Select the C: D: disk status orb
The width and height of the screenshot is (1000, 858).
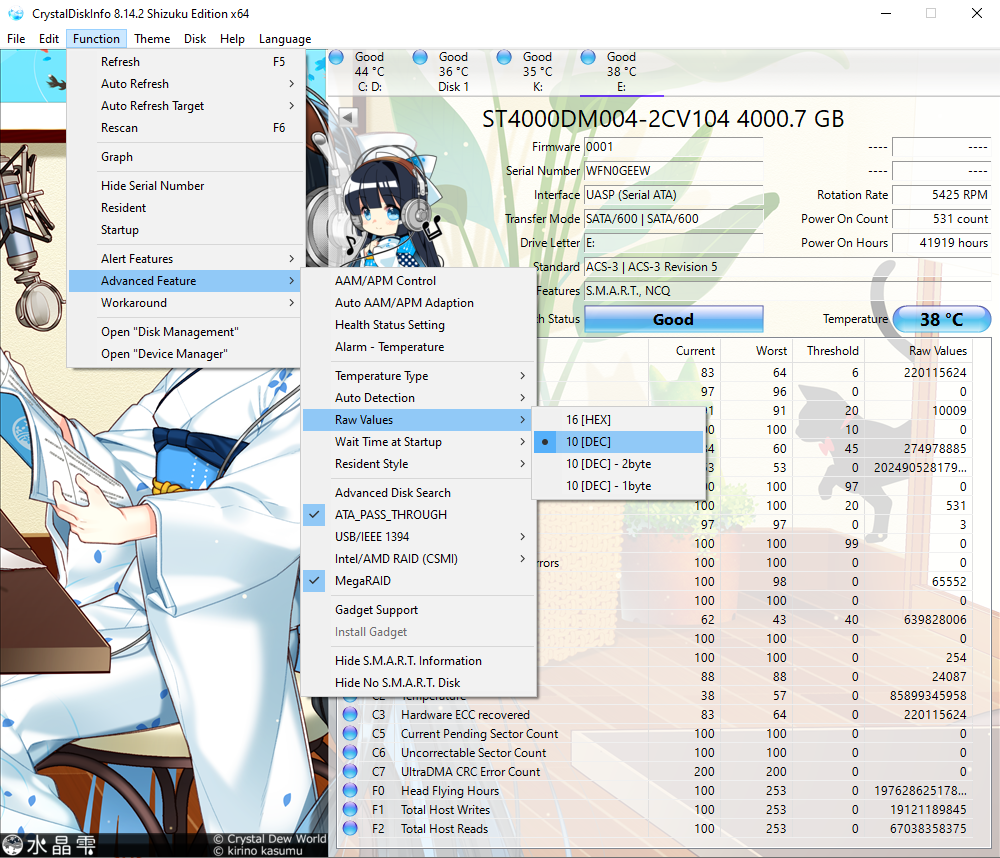(336, 58)
